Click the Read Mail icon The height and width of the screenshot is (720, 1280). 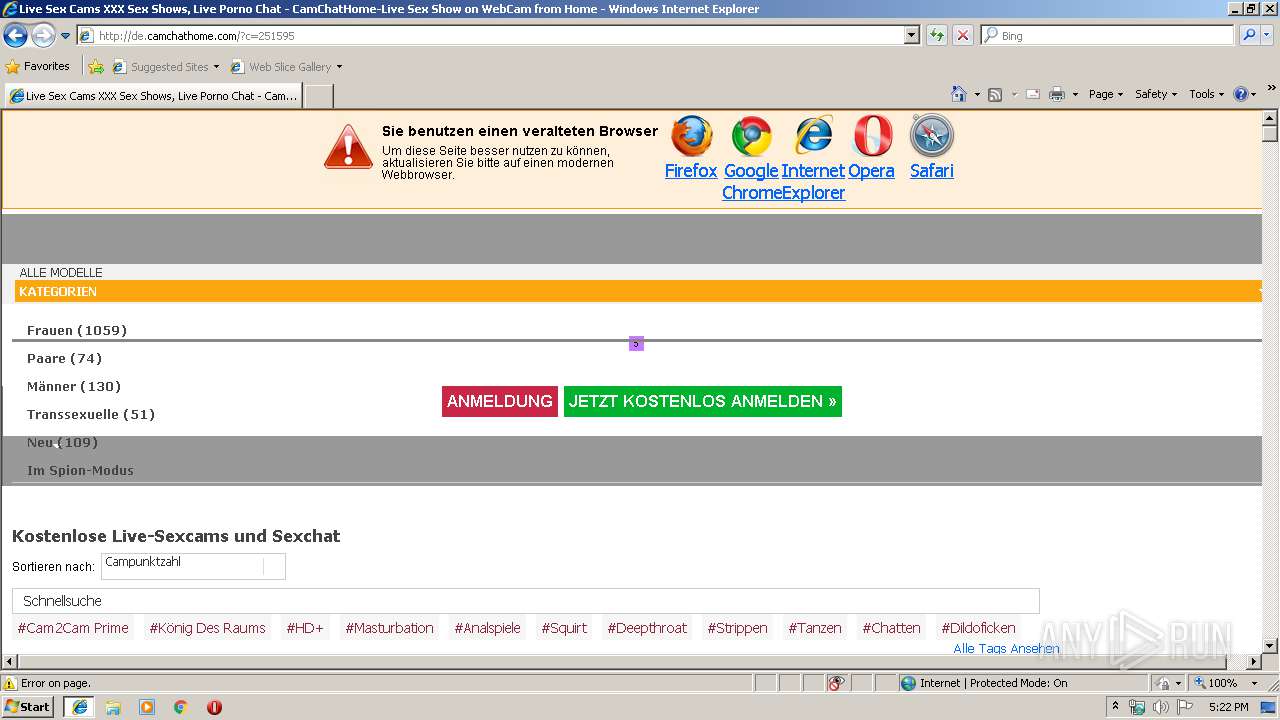pyautogui.click(x=1033, y=94)
